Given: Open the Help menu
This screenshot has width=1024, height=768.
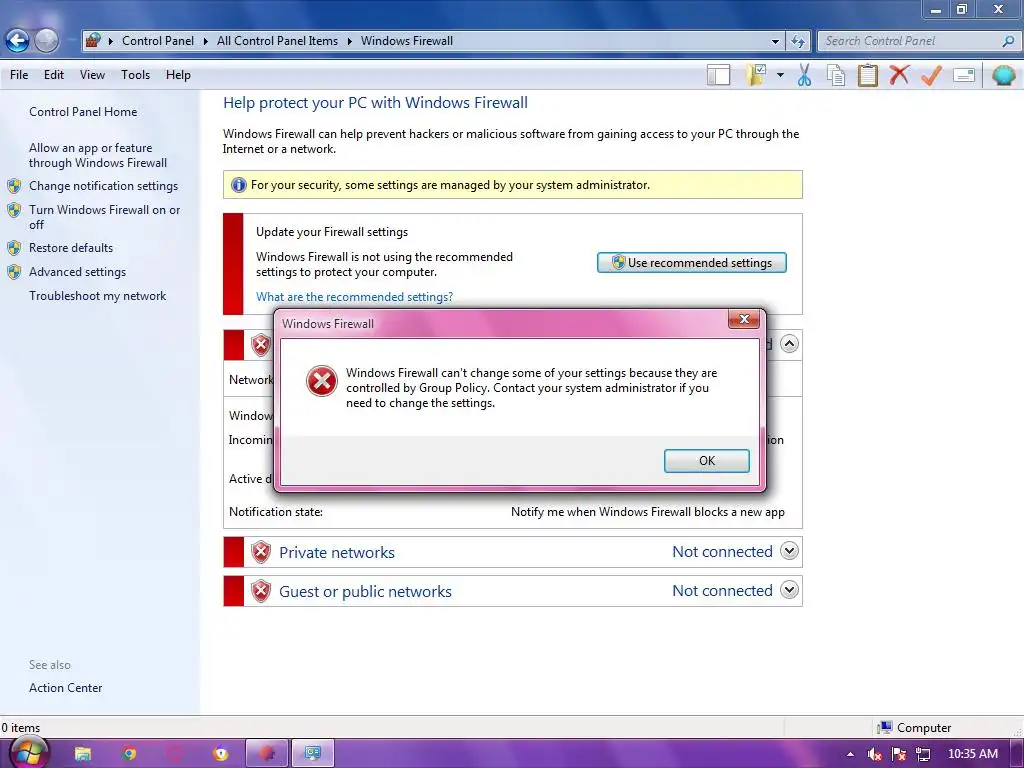Looking at the screenshot, I should click(178, 75).
